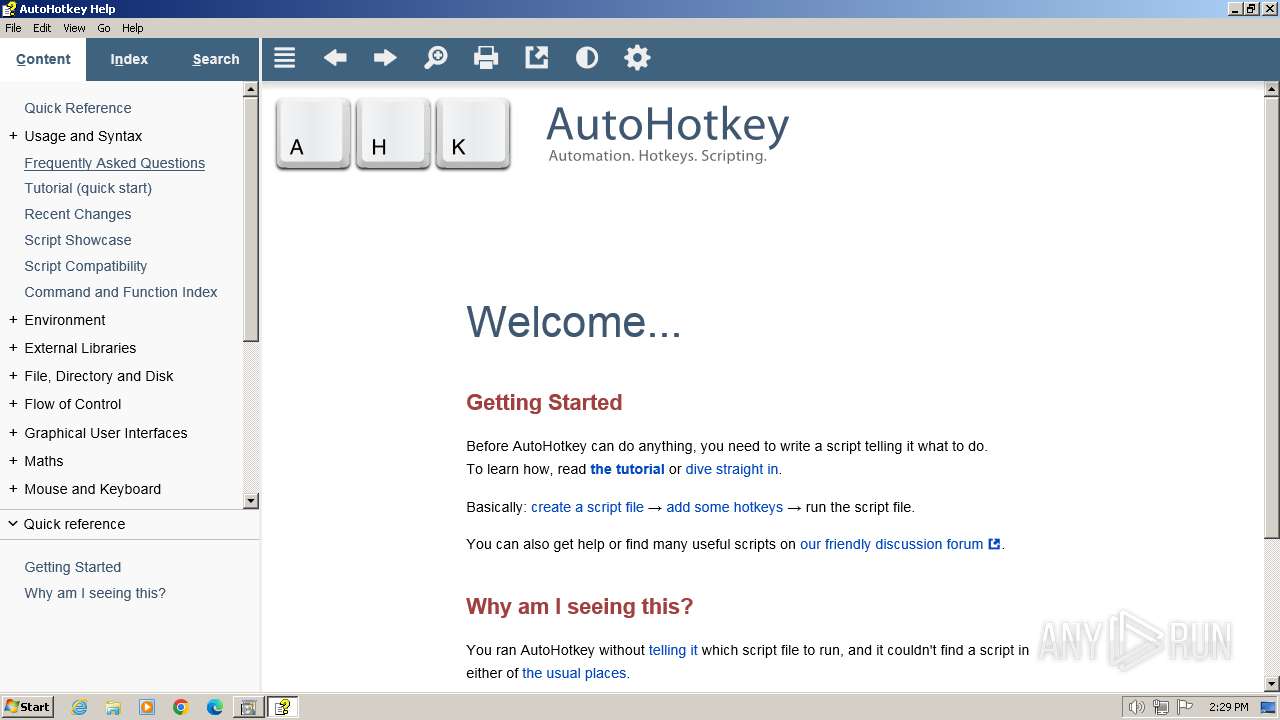Expand Flow of Control tree node
The width and height of the screenshot is (1280, 720).
coord(13,404)
